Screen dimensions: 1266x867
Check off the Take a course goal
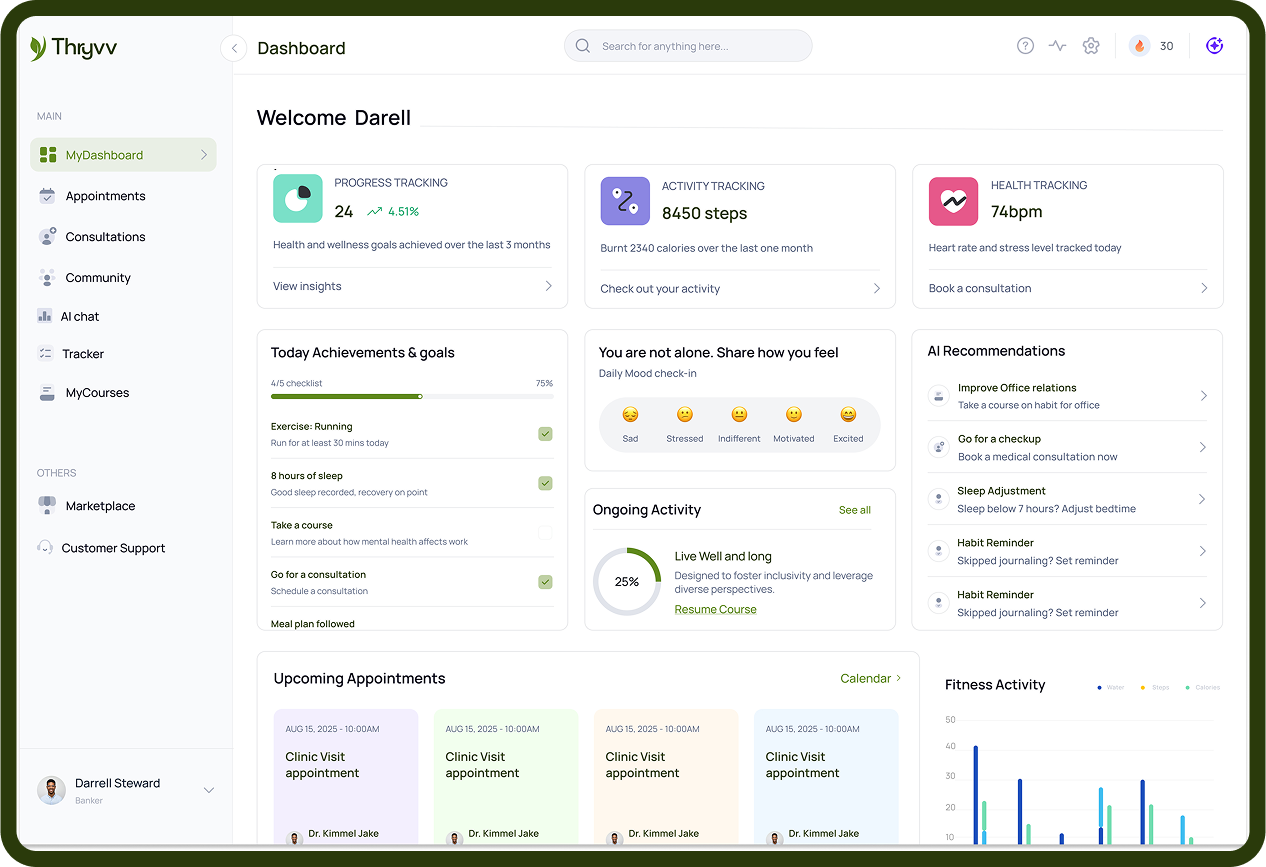click(x=545, y=532)
